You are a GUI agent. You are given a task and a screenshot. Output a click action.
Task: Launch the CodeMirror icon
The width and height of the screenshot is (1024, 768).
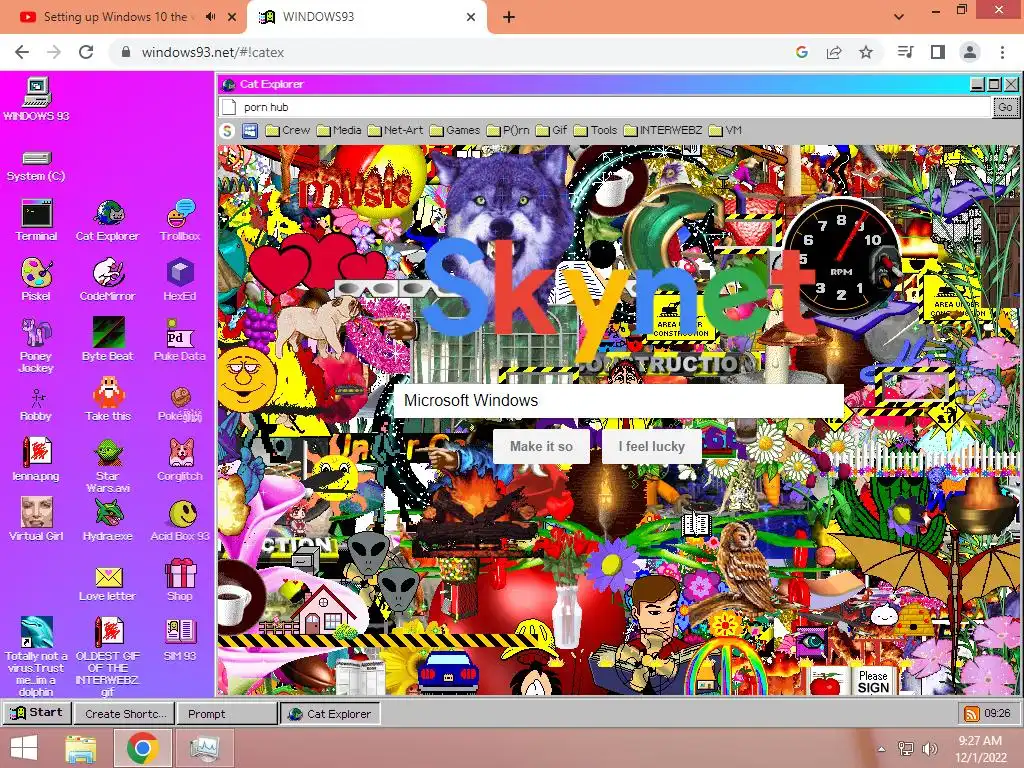click(108, 280)
